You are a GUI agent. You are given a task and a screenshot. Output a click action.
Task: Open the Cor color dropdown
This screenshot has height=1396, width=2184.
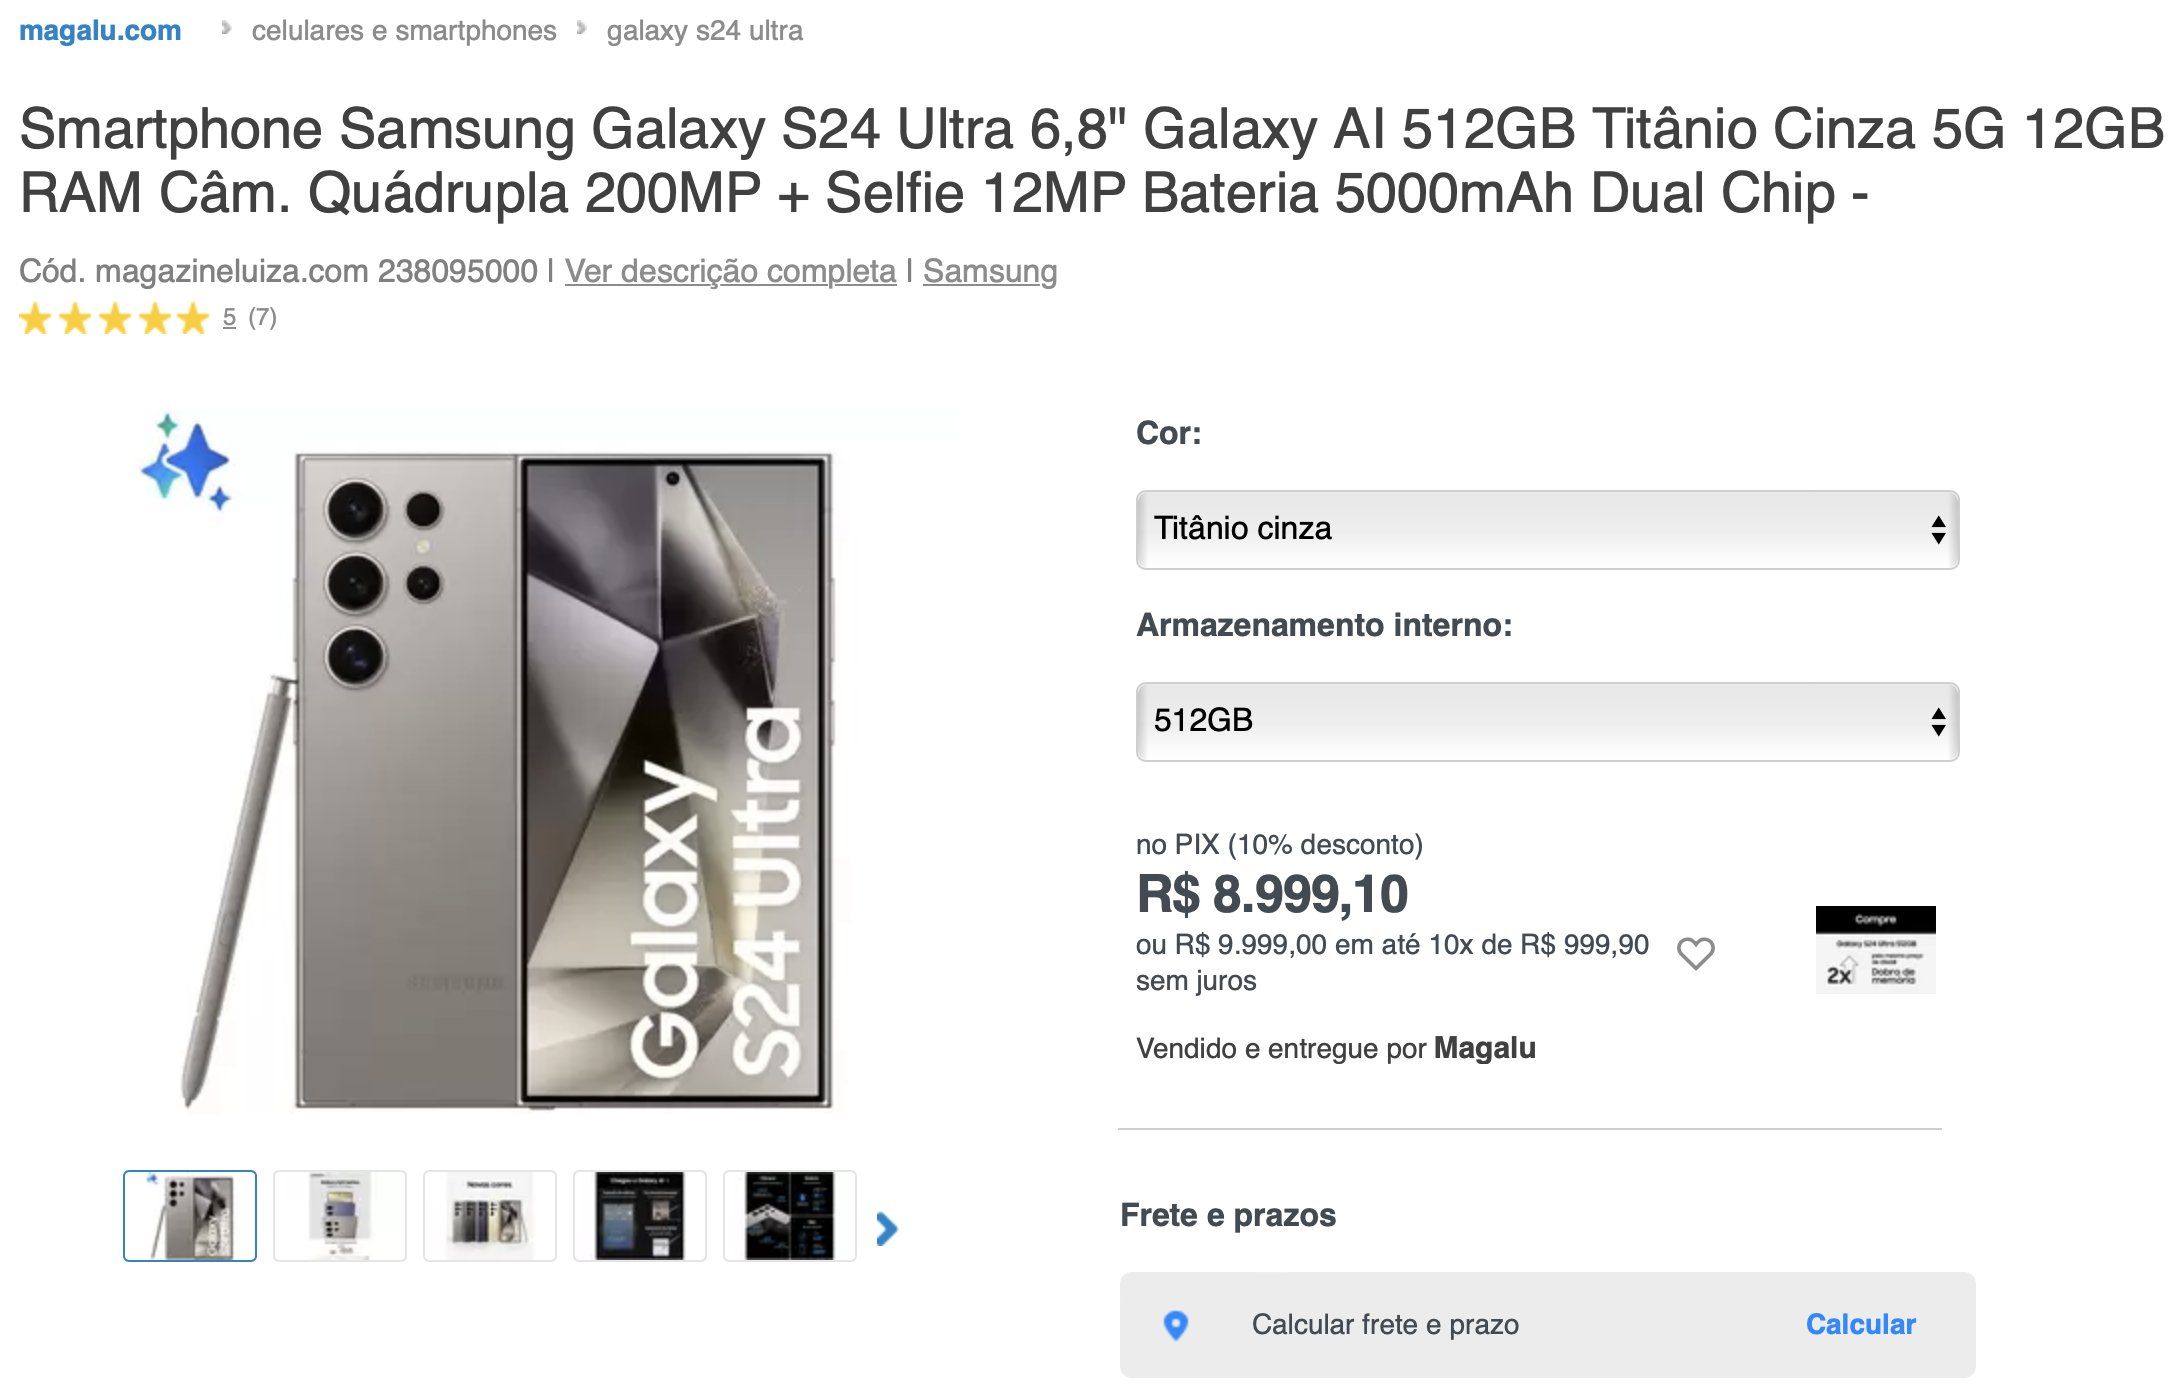[x=1547, y=529]
